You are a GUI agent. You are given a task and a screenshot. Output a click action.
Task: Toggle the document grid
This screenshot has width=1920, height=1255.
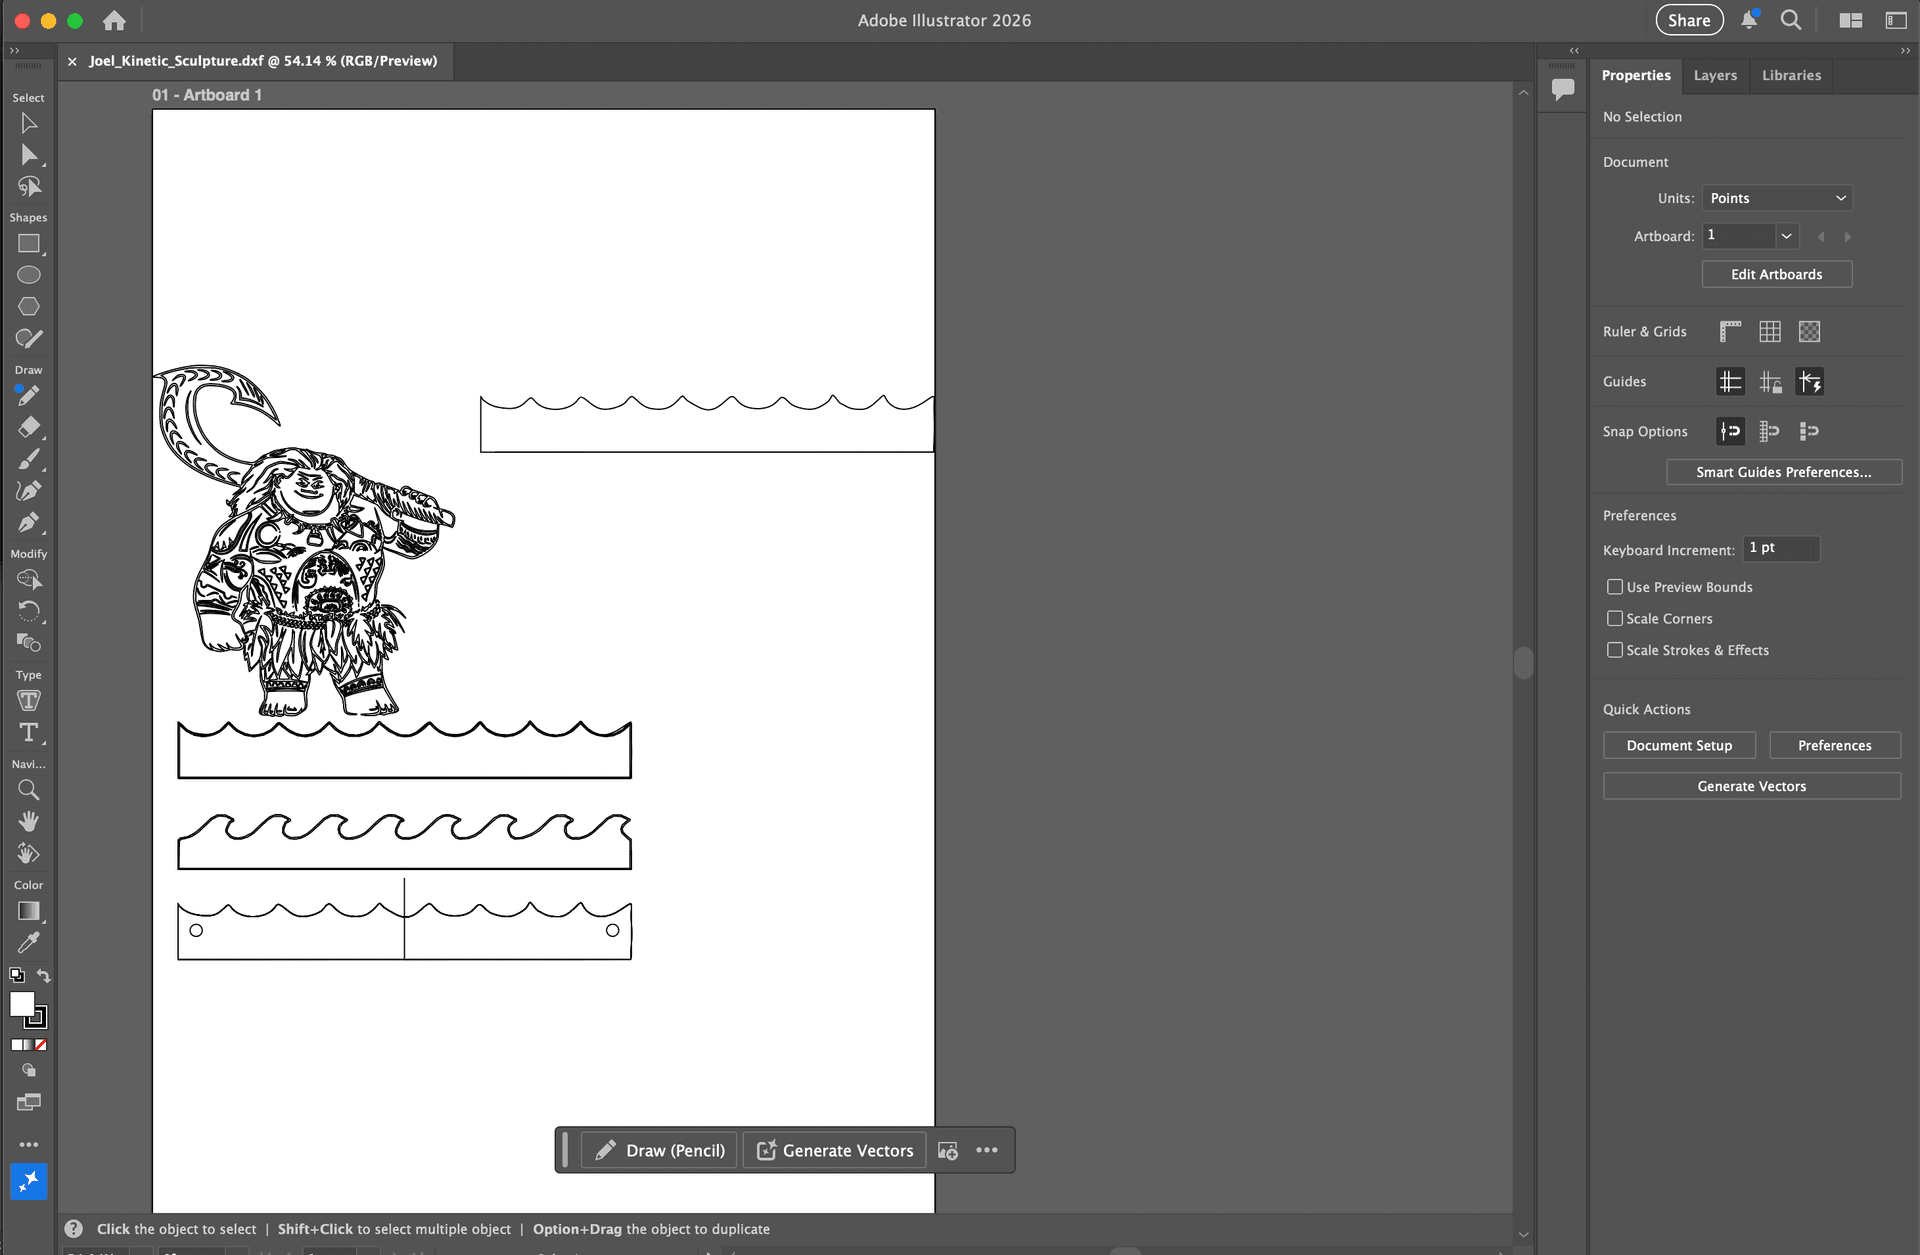click(1770, 331)
